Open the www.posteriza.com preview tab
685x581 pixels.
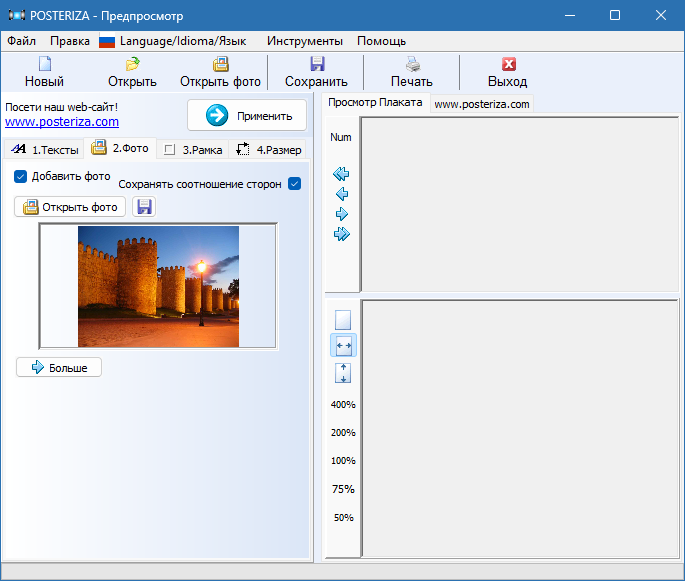coord(481,104)
